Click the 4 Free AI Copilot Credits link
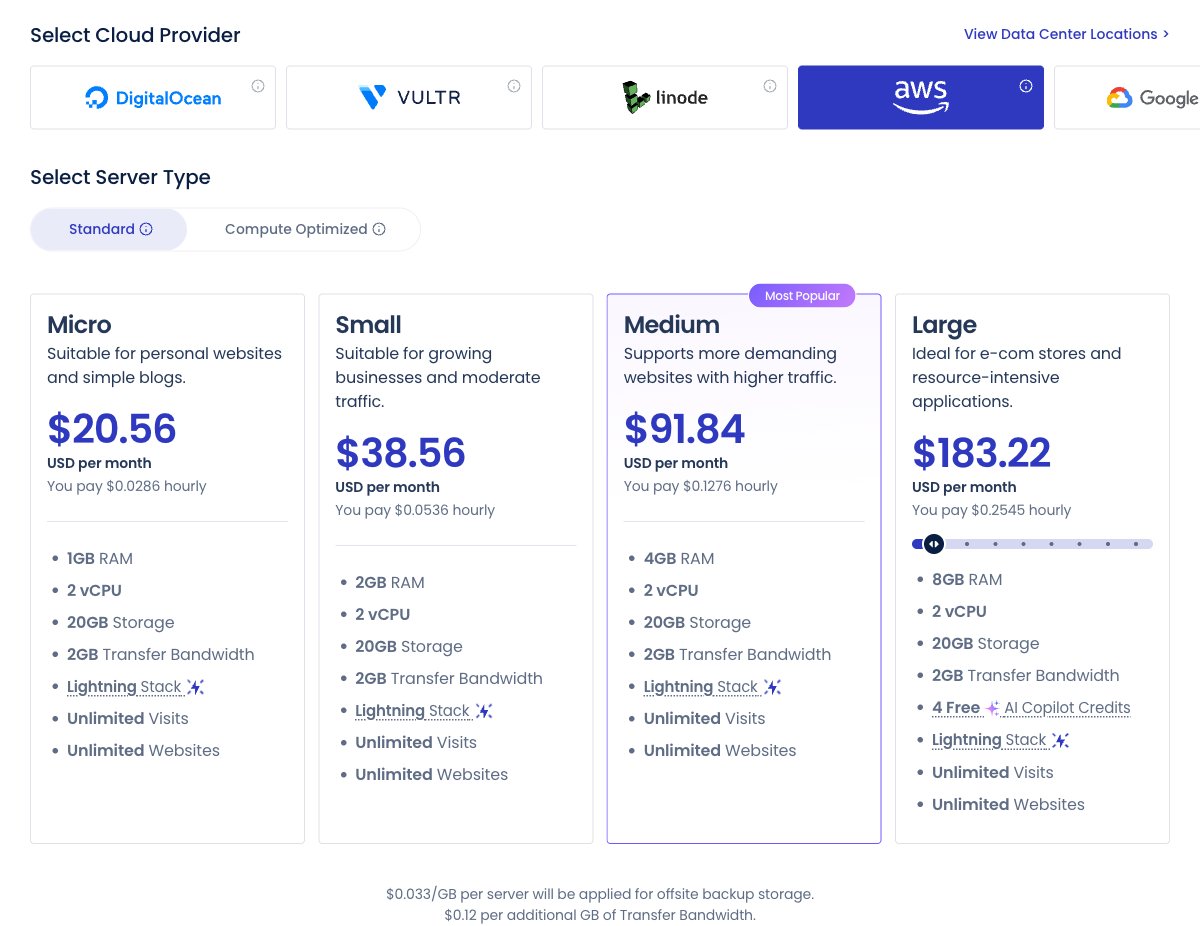The image size is (1200, 926). pyautogui.click(x=1031, y=708)
